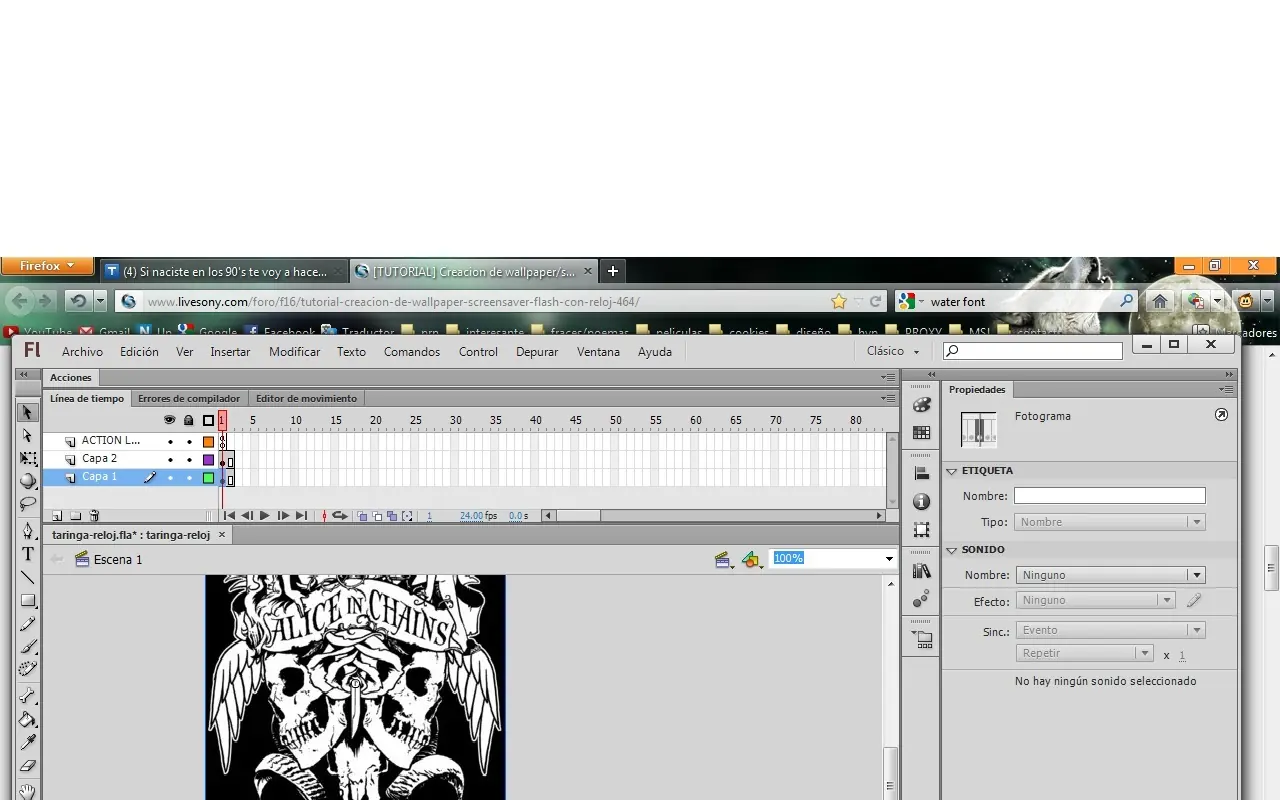The width and height of the screenshot is (1280, 800).
Task: Open the Motion Presets panel icon
Action: [922, 598]
